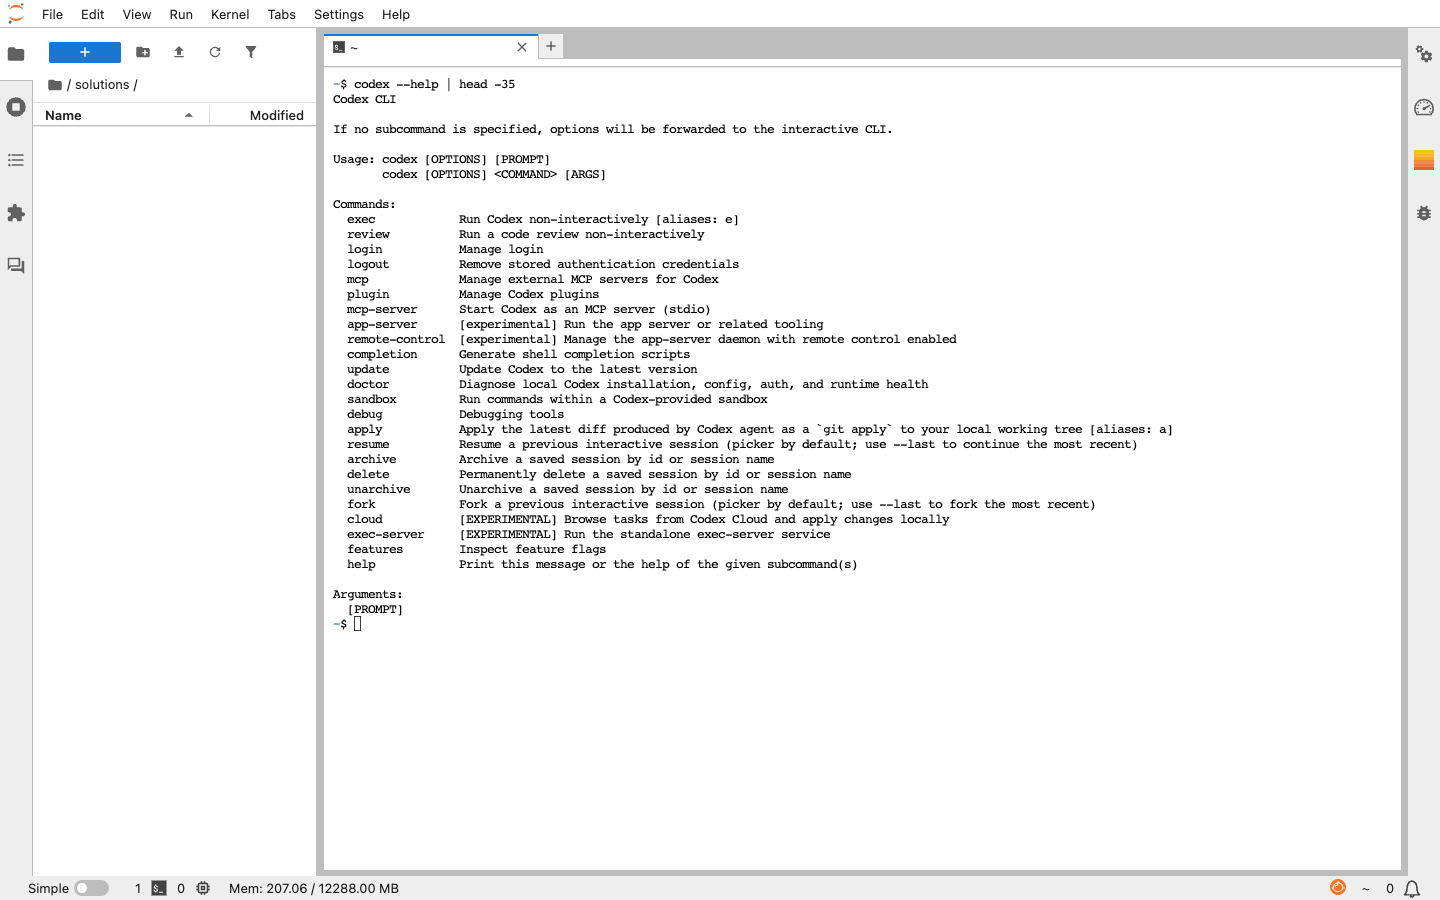Open the notifications bell icon
1440x900 pixels.
[1412, 888]
